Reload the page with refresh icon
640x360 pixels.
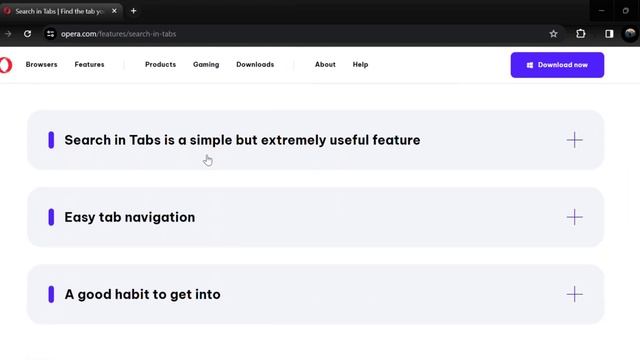pyautogui.click(x=27, y=34)
